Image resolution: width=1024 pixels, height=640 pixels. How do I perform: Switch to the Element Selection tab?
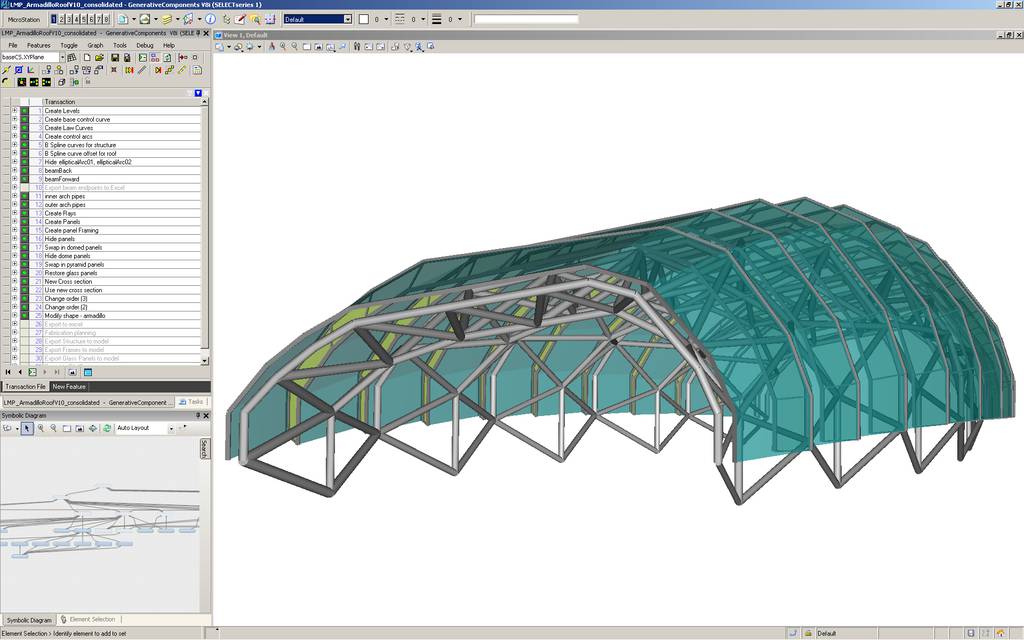click(90, 619)
